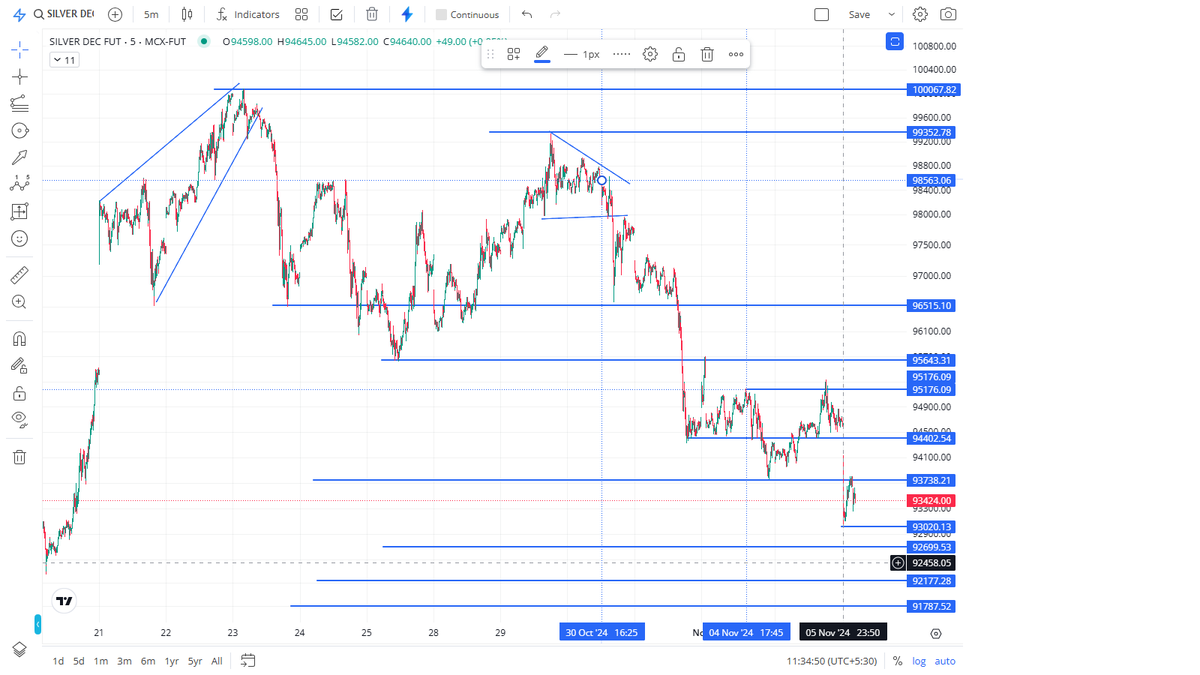The width and height of the screenshot is (1200, 675).
Task: Click the green market status dot
Action: coord(204,42)
